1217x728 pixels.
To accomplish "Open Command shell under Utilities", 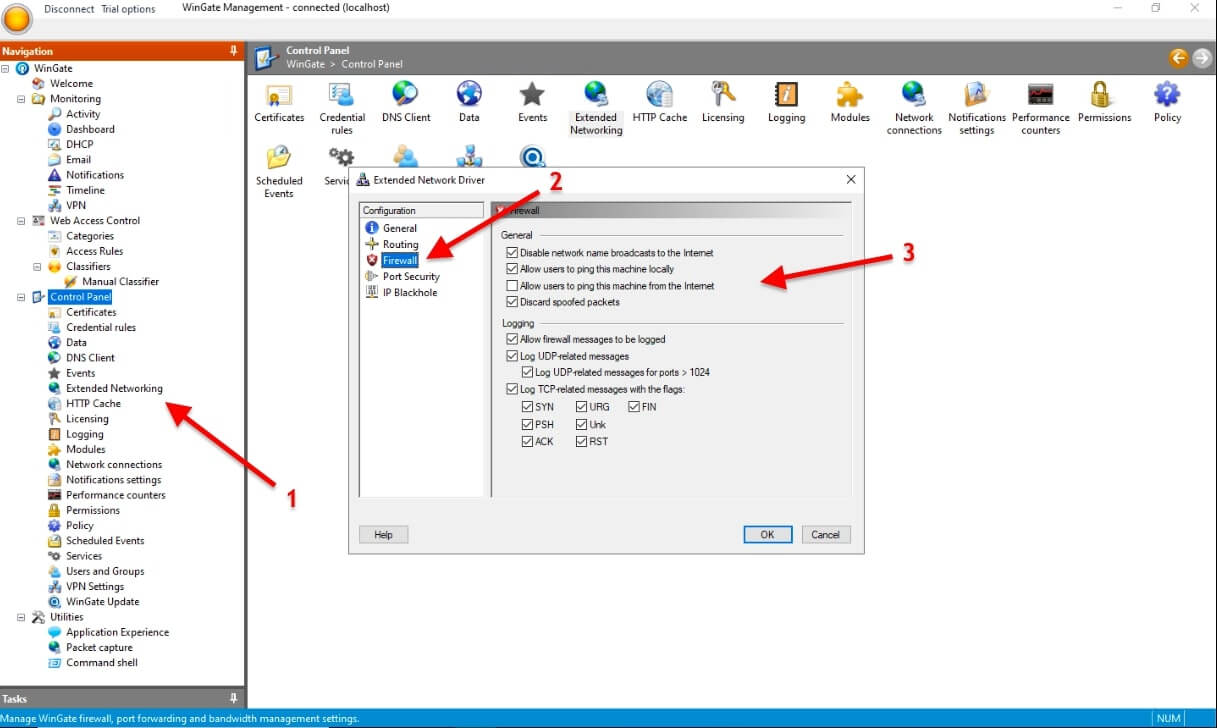I will point(102,662).
